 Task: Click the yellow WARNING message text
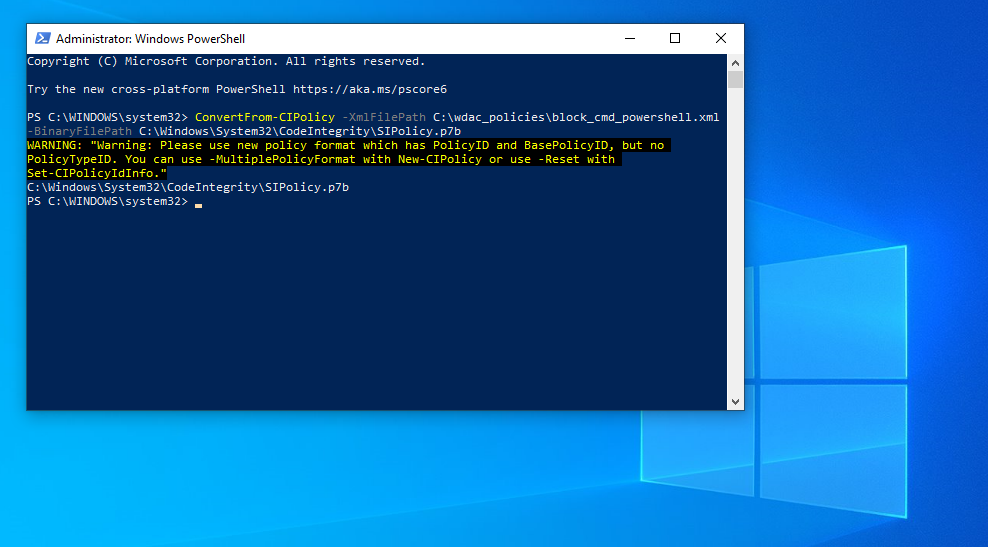pos(348,159)
